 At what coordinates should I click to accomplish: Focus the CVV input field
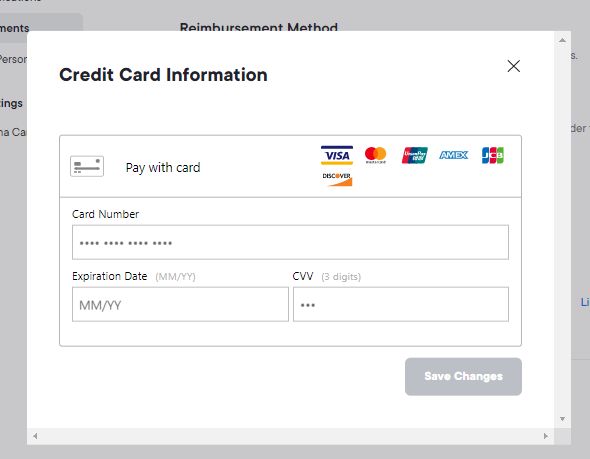coord(401,304)
